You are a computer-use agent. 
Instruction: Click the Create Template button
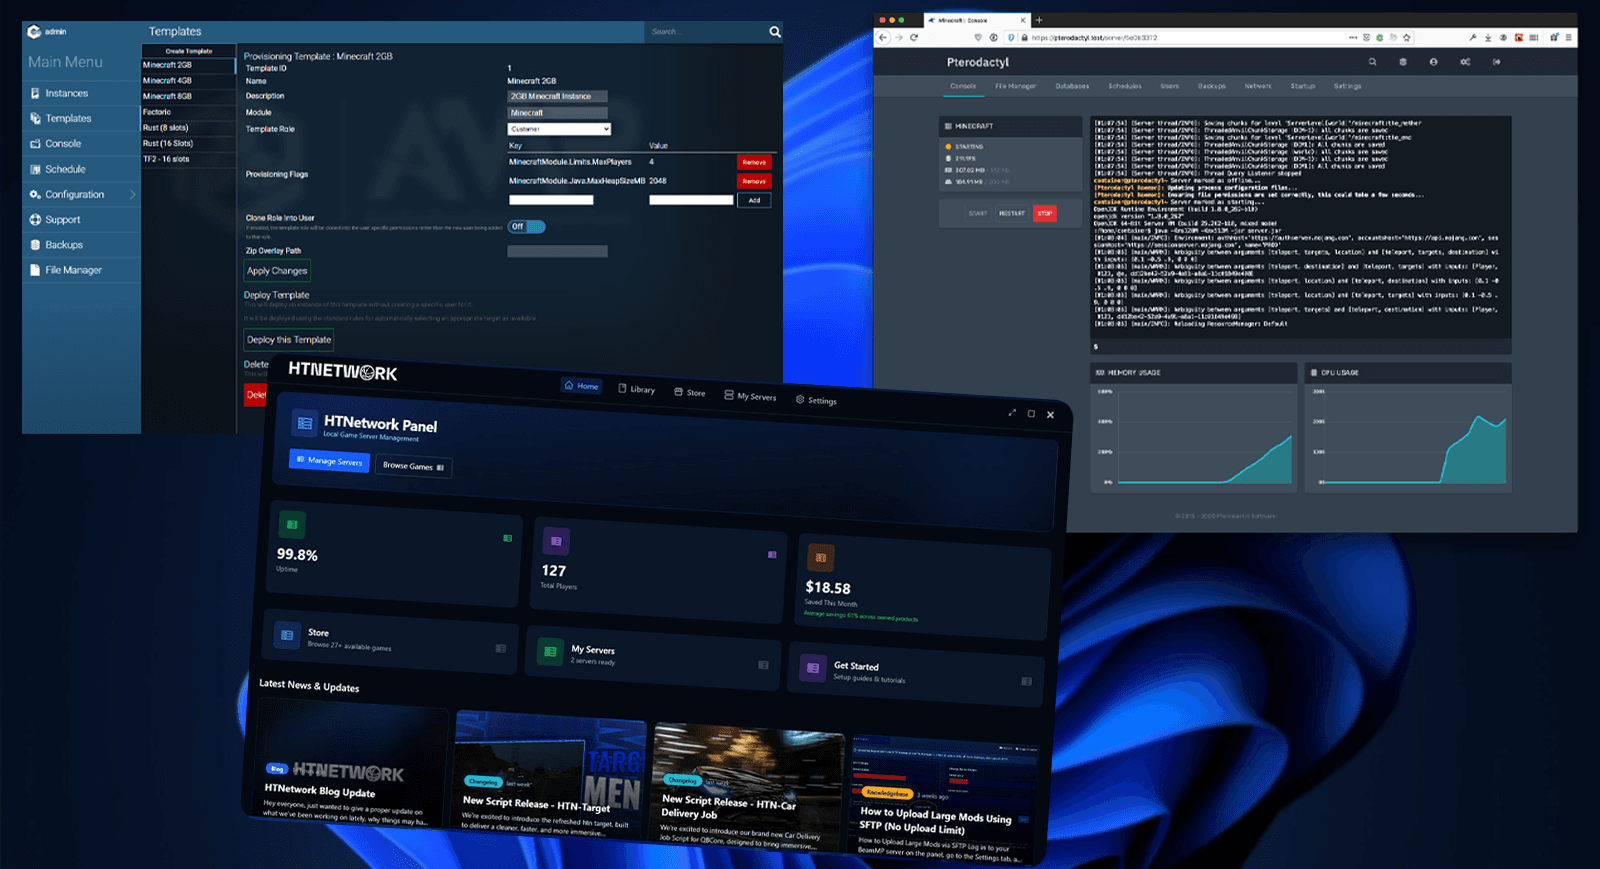(189, 51)
